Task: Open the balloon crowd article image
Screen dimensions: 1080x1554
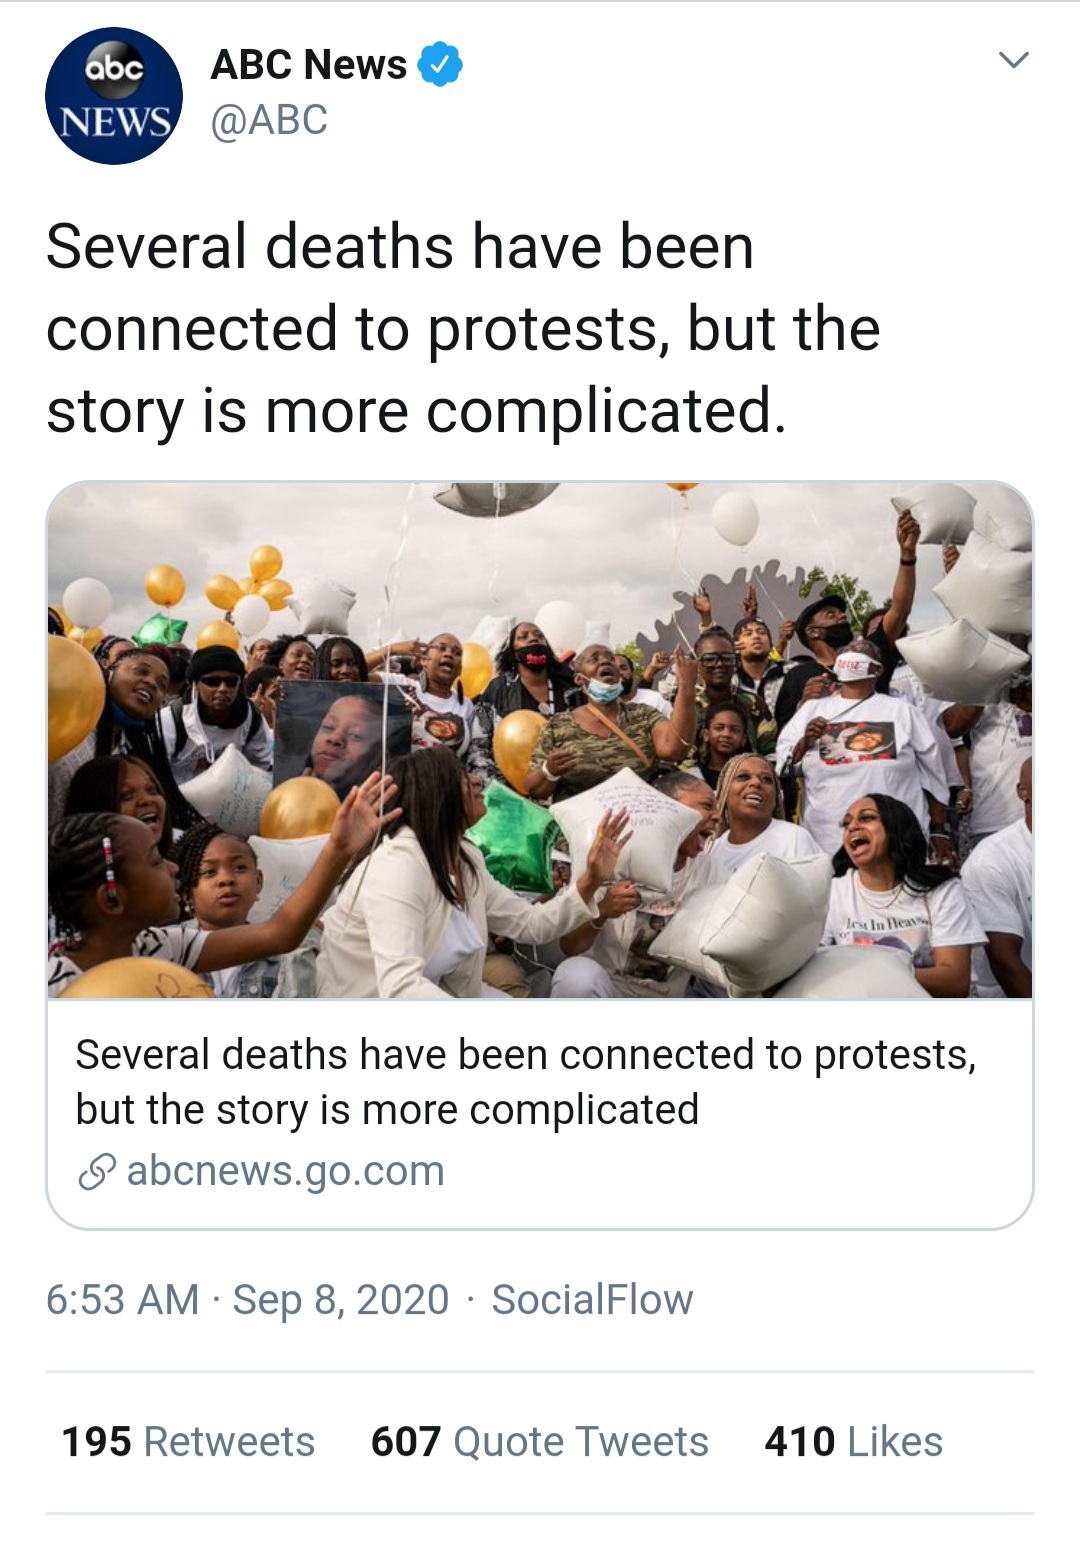Action: point(540,740)
